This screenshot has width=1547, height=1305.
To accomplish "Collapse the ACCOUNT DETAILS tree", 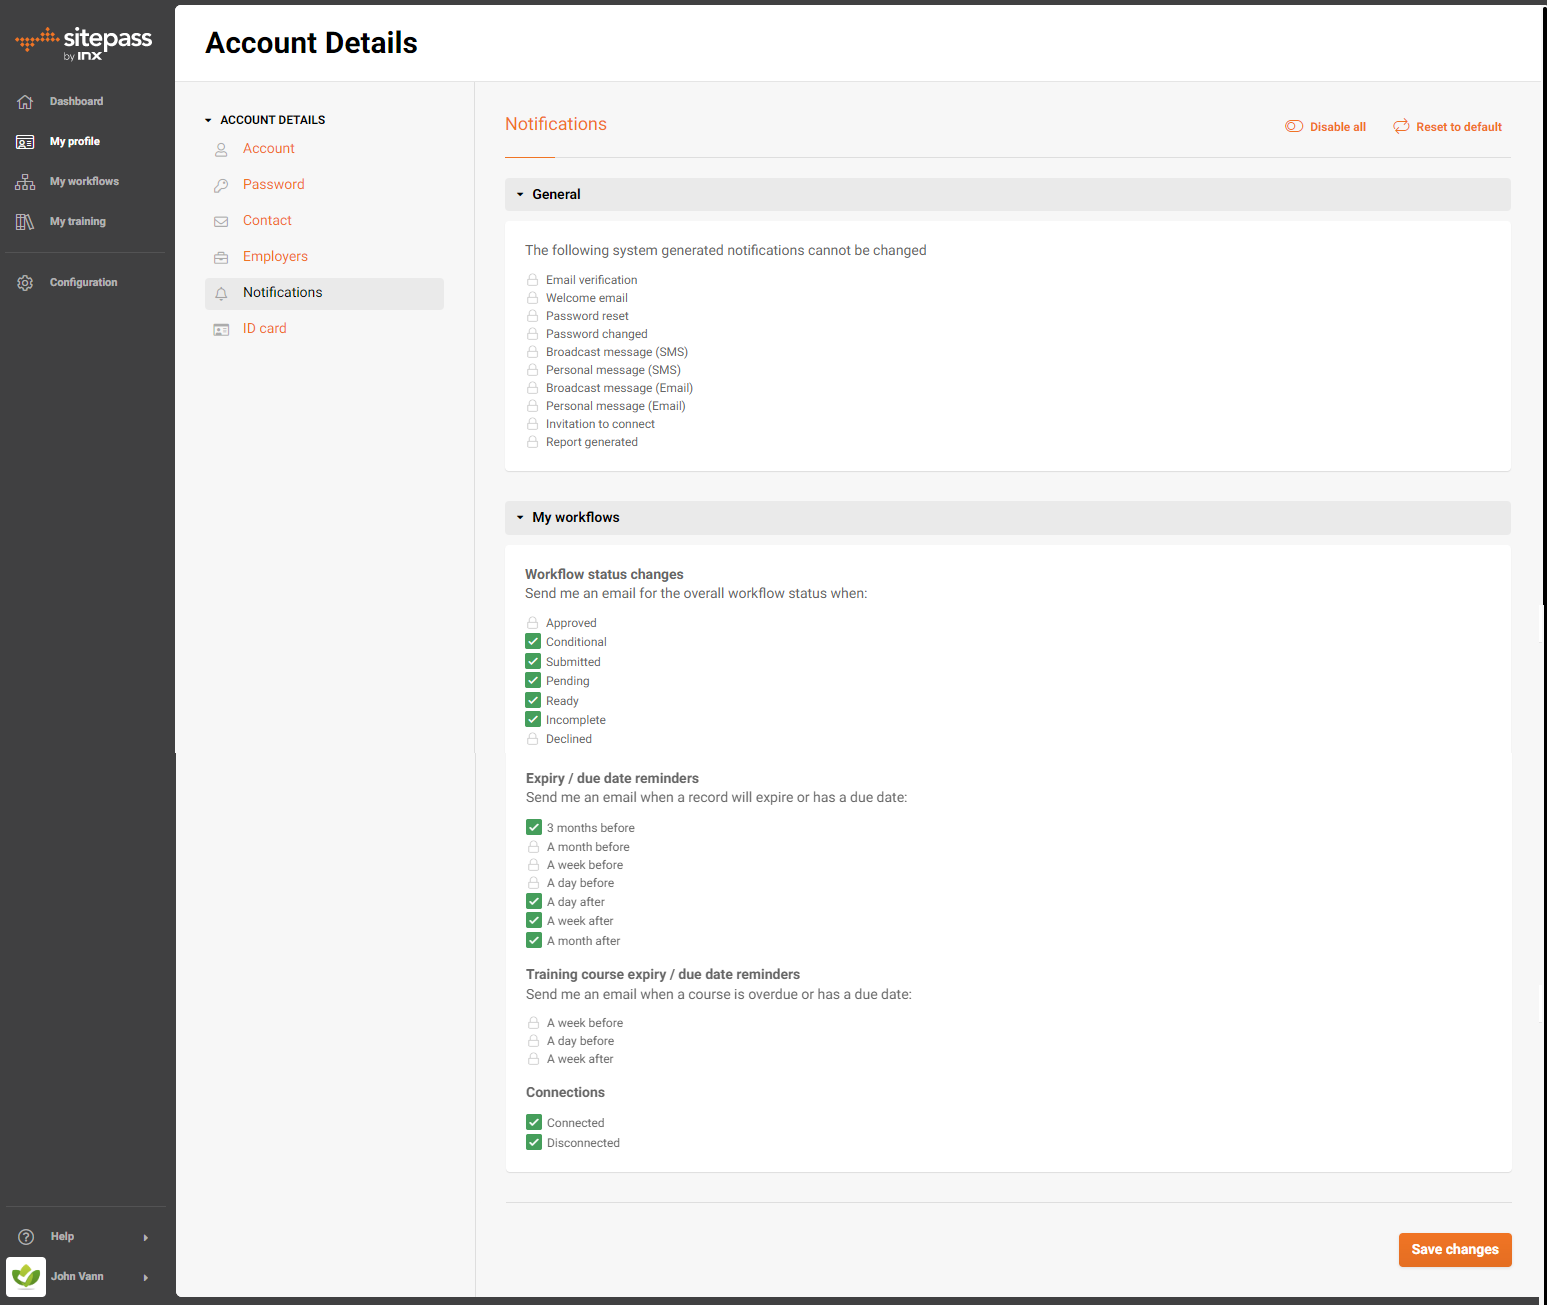I will (x=208, y=120).
